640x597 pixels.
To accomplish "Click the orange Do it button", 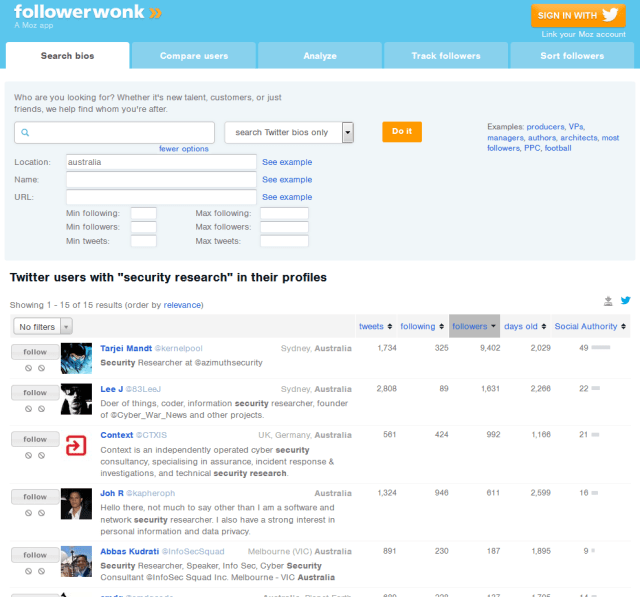I will tap(402, 131).
